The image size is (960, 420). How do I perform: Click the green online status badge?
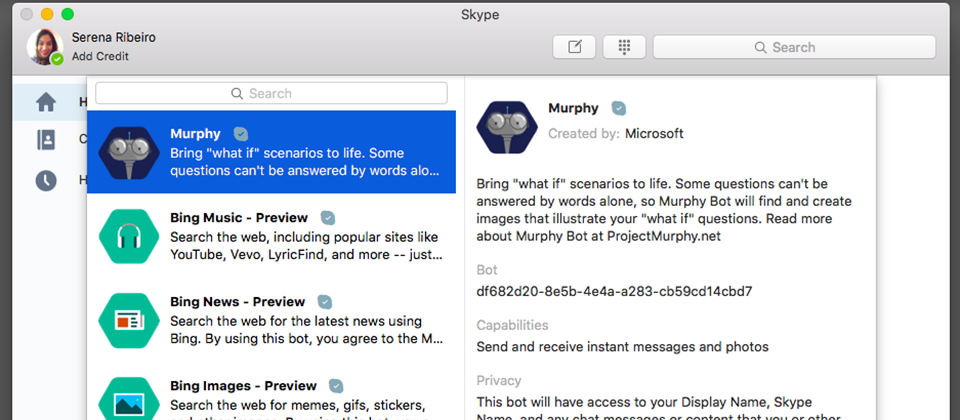point(57,59)
